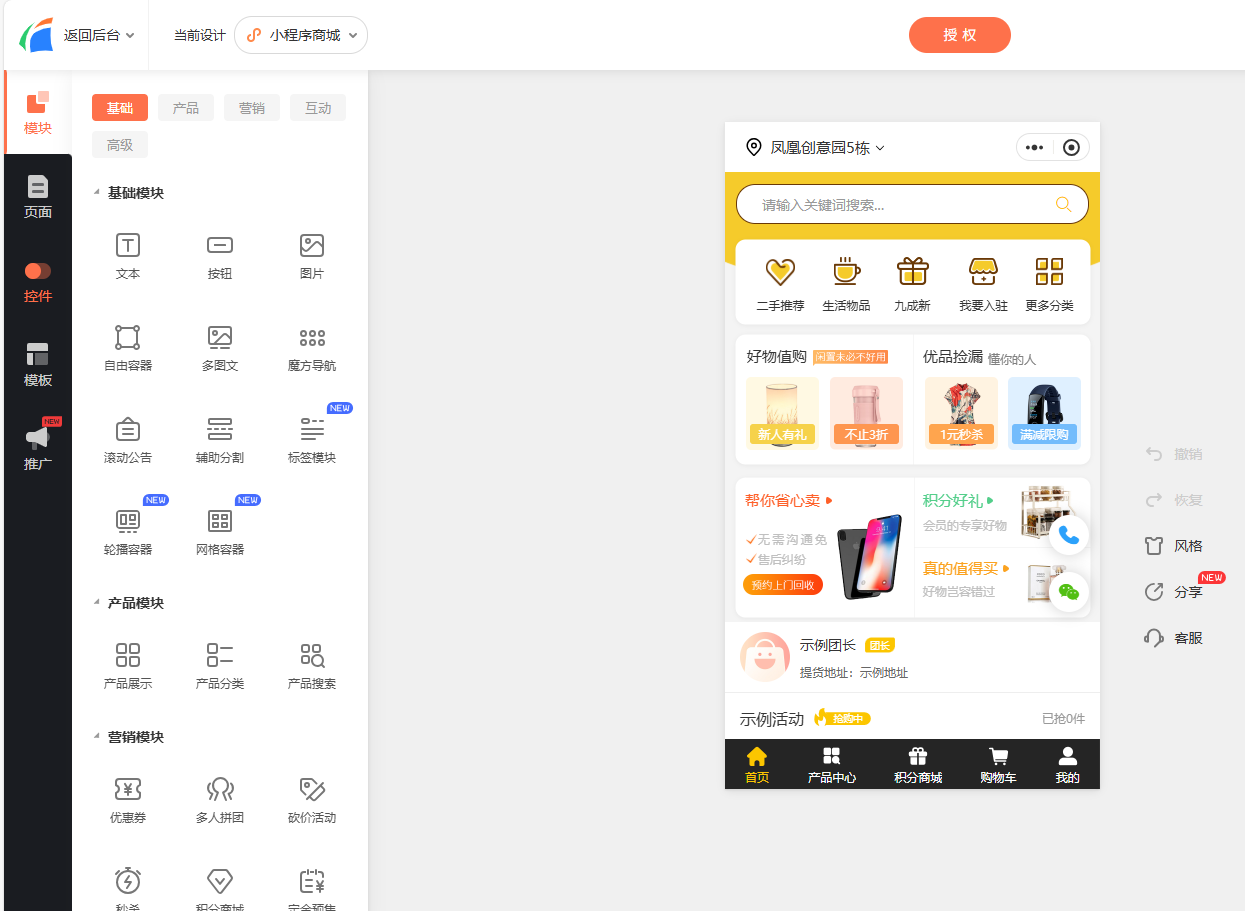This screenshot has height=911, width=1245.
Task: Click the 新人有礼 product thumbnail
Action: click(782, 413)
